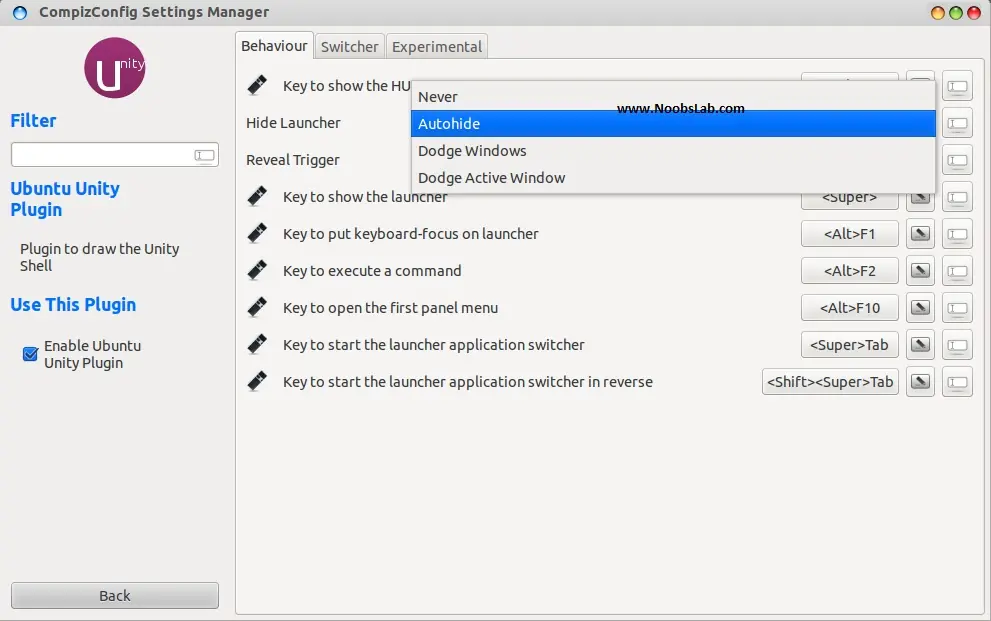Open the Experimental tab
The width and height of the screenshot is (991, 621).
437,47
